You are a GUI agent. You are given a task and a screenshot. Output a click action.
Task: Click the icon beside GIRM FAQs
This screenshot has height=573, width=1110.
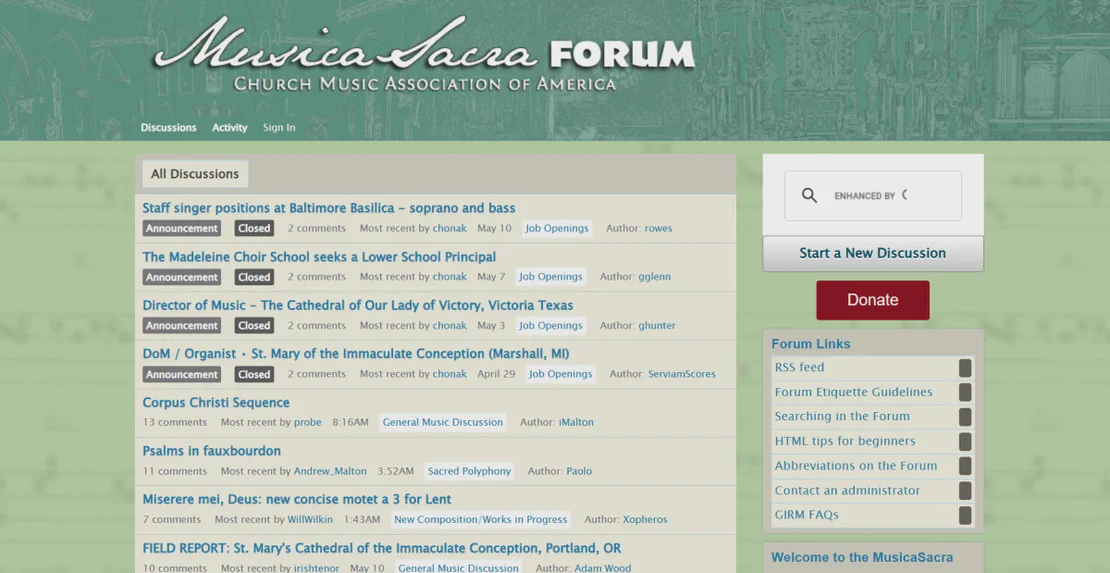coord(965,515)
